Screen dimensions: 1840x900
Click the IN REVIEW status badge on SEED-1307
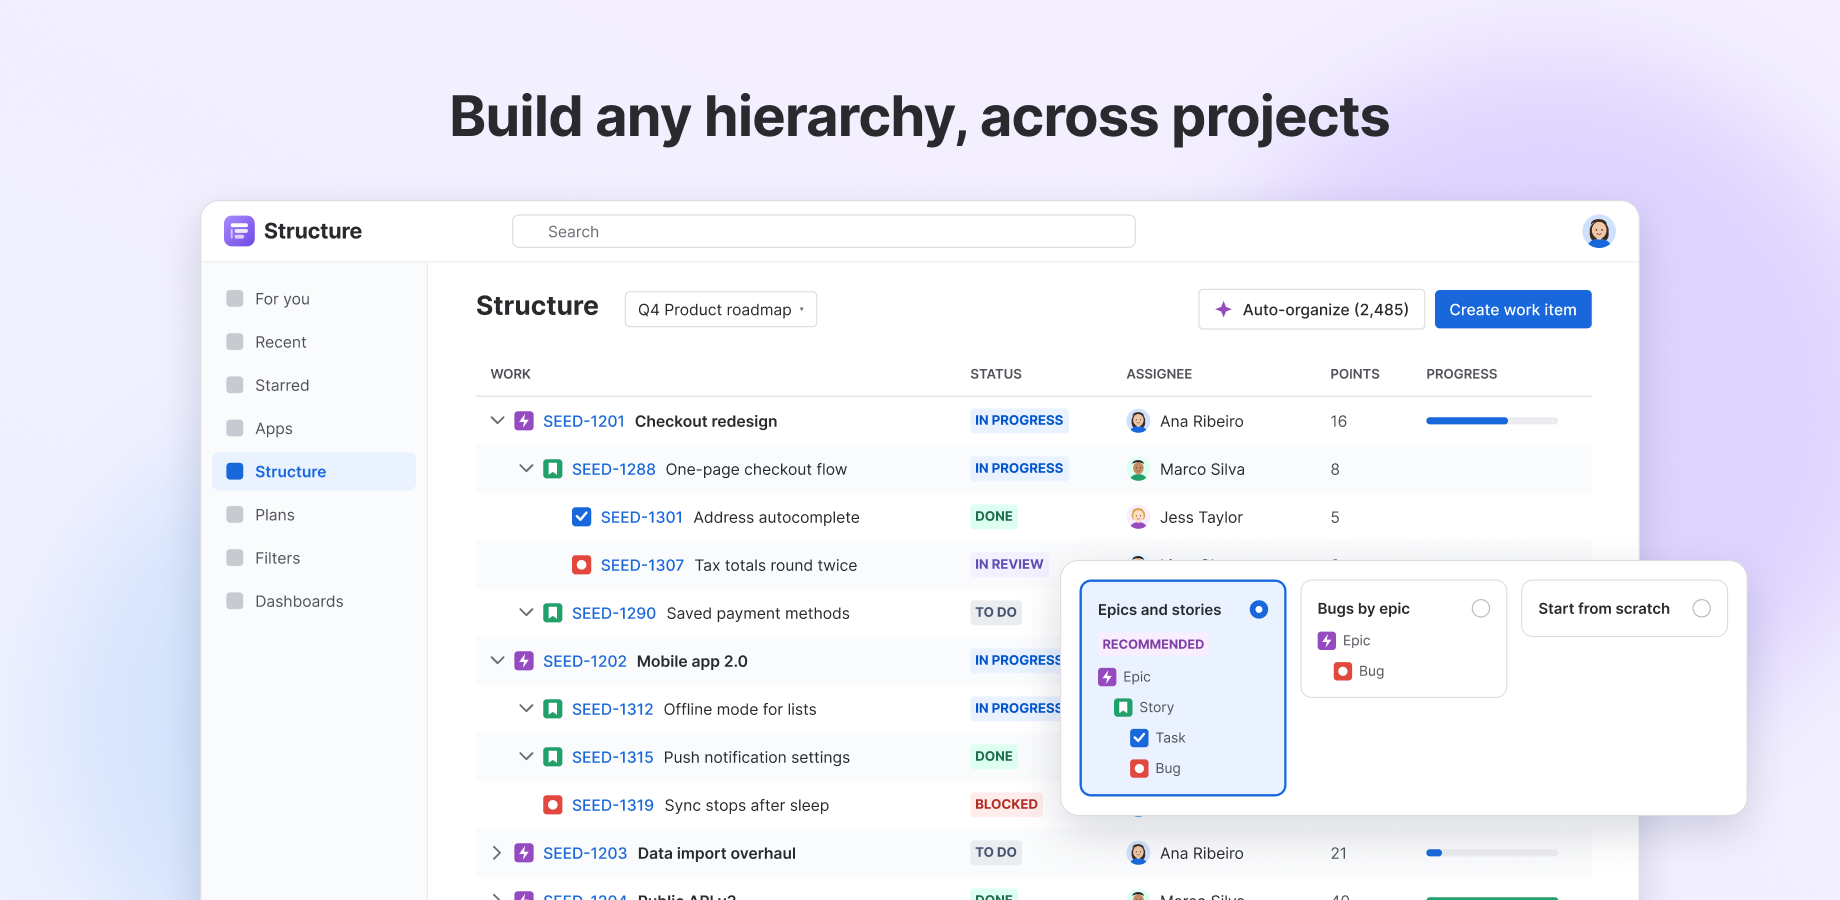(1009, 564)
